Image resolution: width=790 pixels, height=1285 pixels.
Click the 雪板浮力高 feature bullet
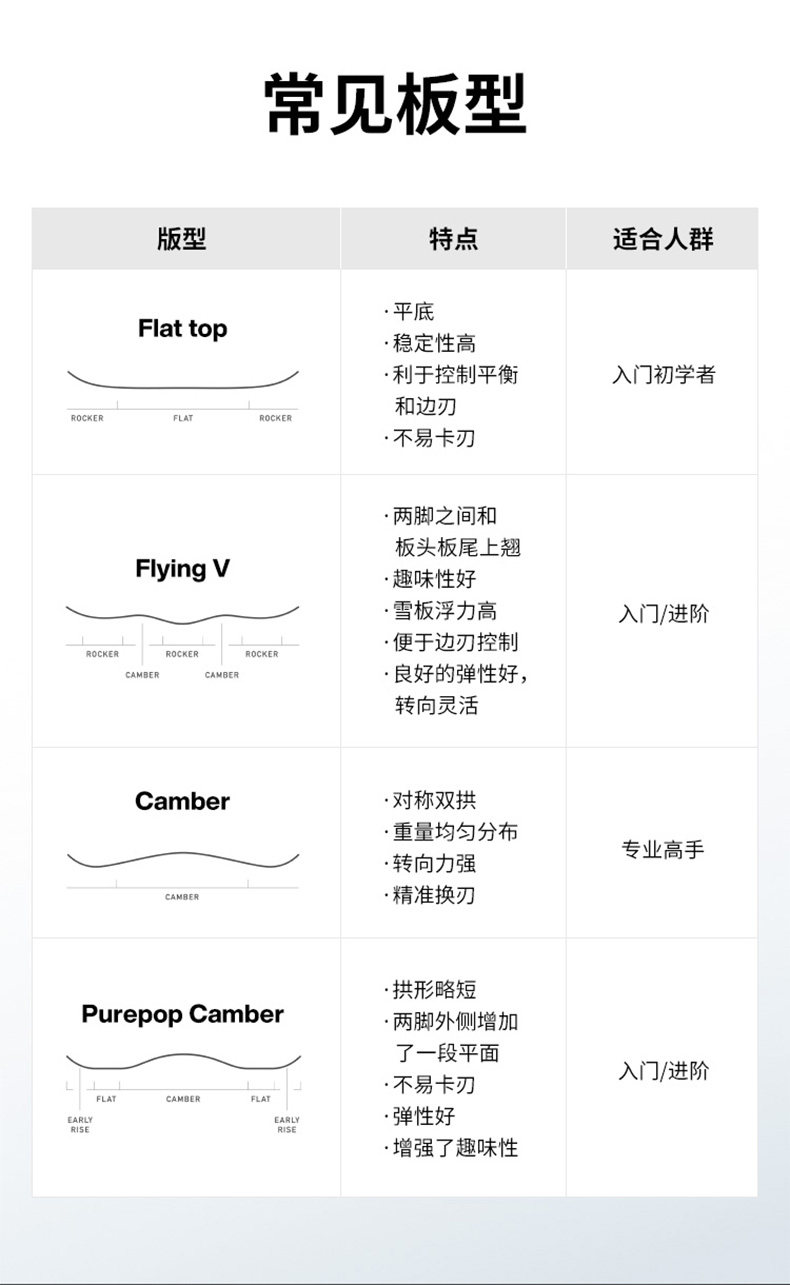pyautogui.click(x=444, y=611)
